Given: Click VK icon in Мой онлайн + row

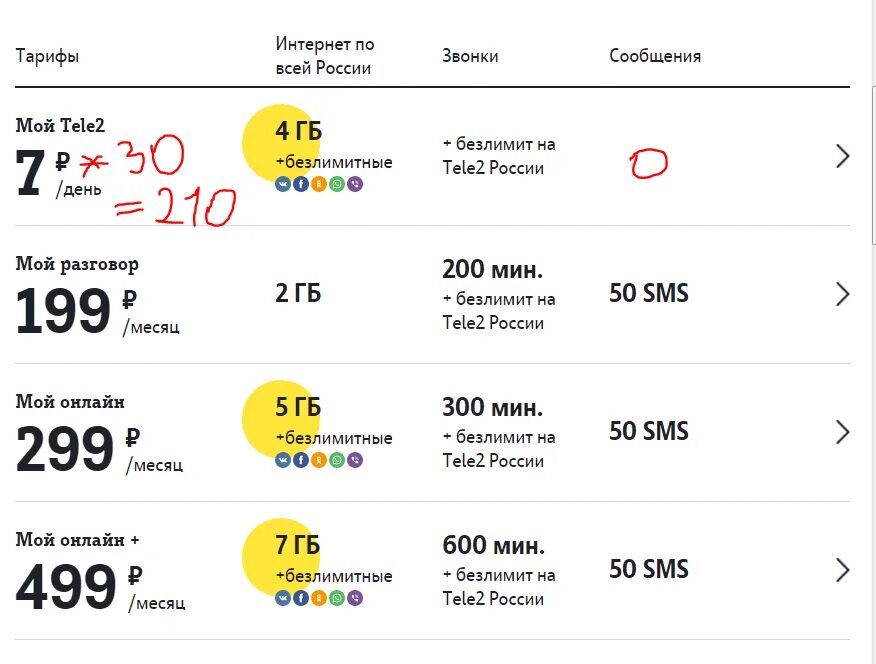Looking at the screenshot, I should [283, 598].
